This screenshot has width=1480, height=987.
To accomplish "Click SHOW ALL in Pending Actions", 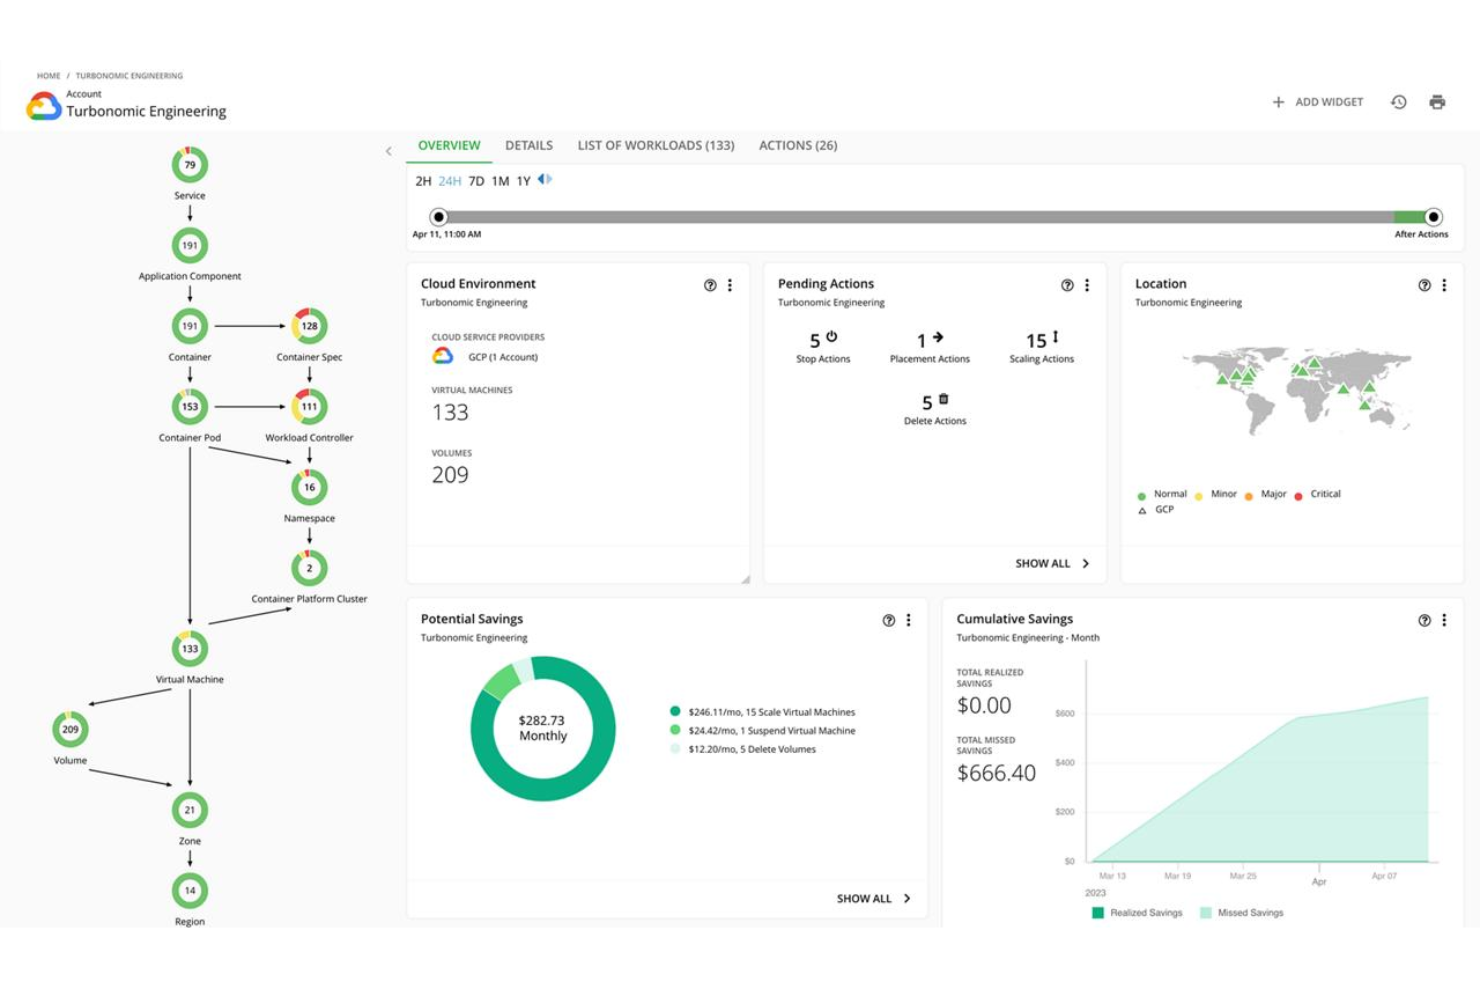I will (x=1042, y=563).
